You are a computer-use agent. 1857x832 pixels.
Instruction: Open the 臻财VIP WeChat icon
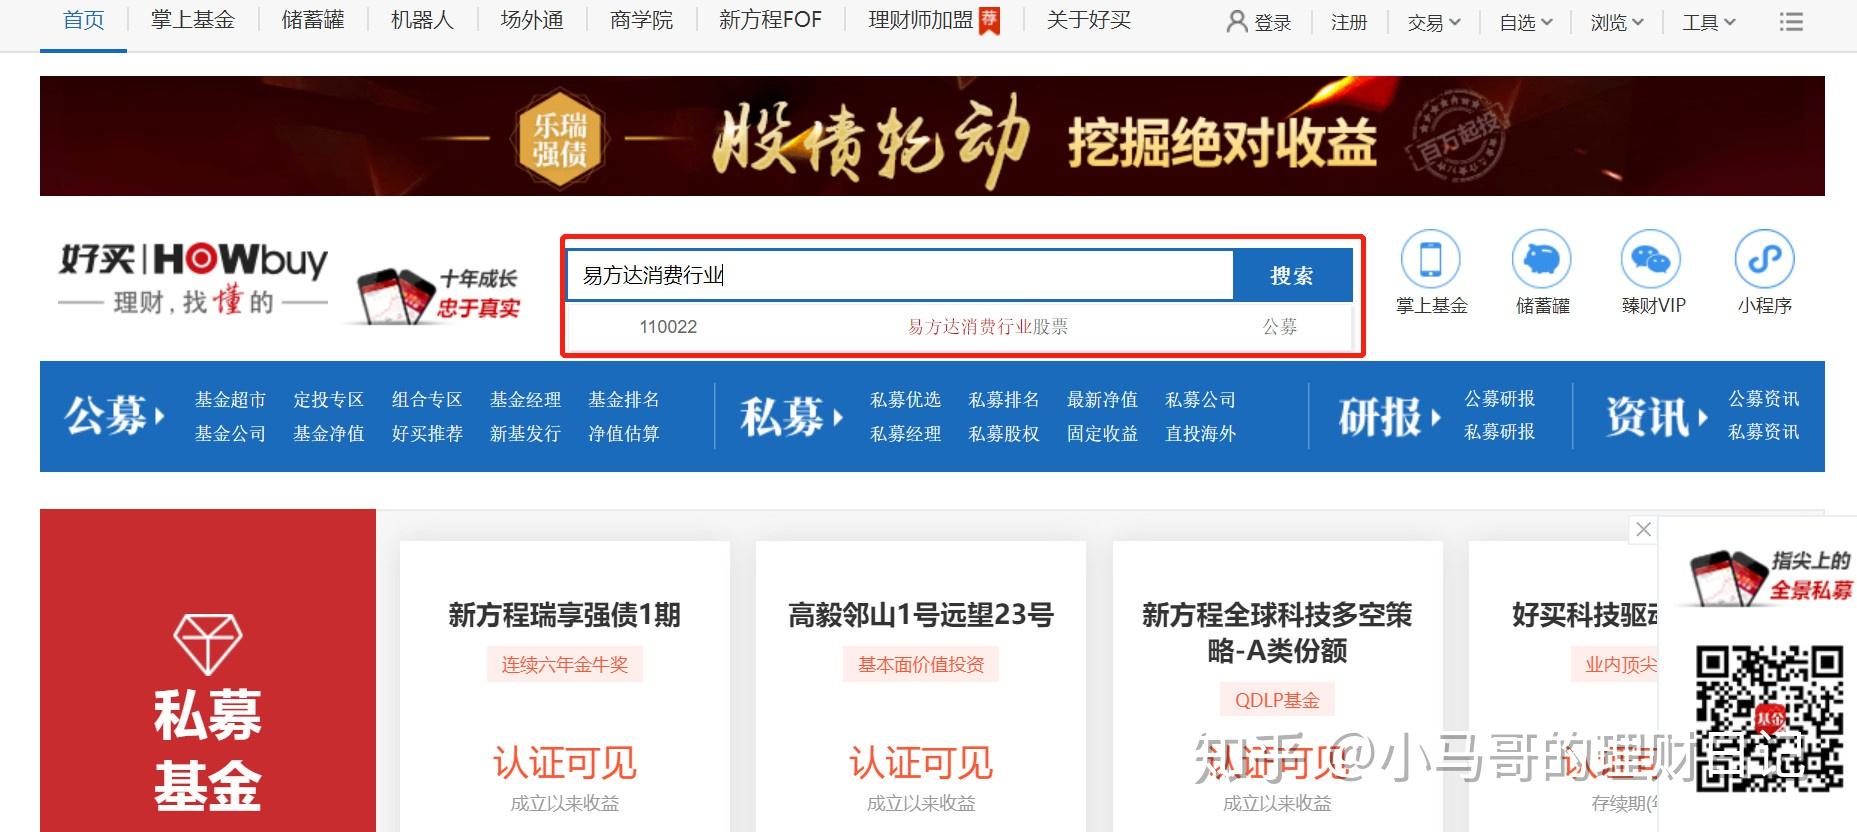(x=1652, y=259)
